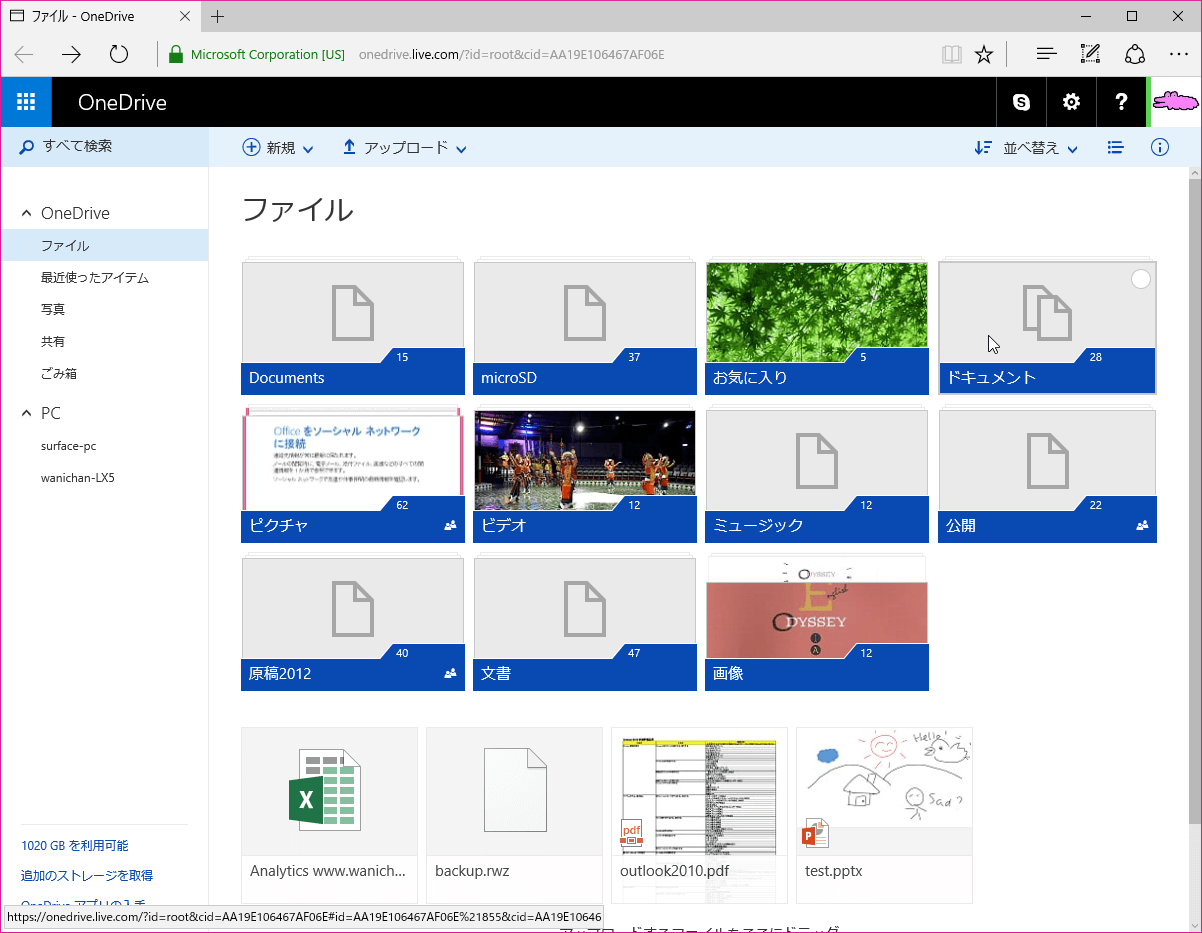The image size is (1202, 933).
Task: Open the backup.rwz file
Action: (x=514, y=815)
